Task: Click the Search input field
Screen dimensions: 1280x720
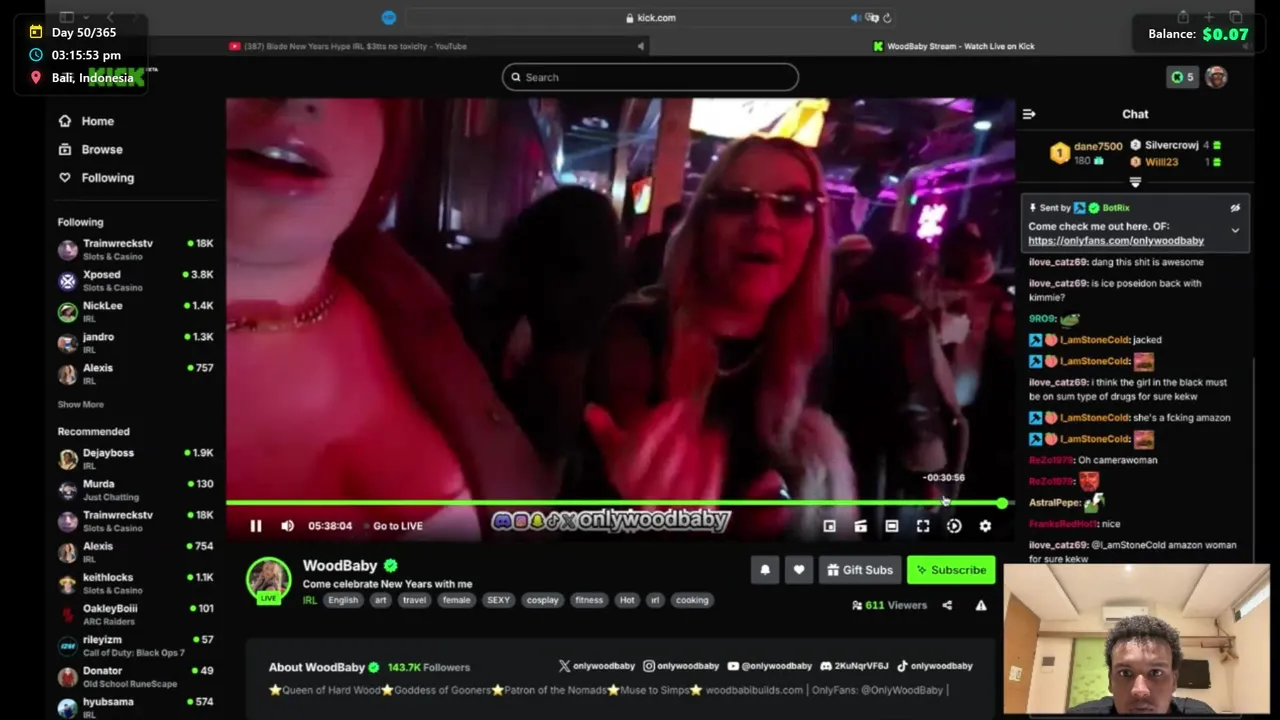Action: pos(650,77)
